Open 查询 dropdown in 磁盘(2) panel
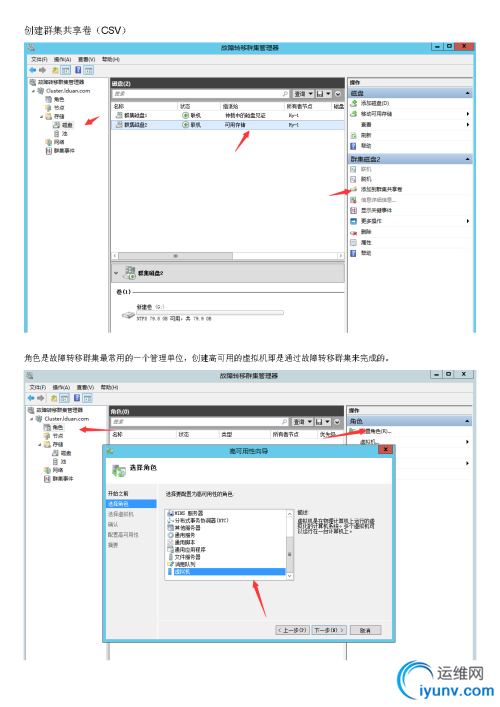Image resolution: width=500 pixels, height=707 pixels. 303,94
